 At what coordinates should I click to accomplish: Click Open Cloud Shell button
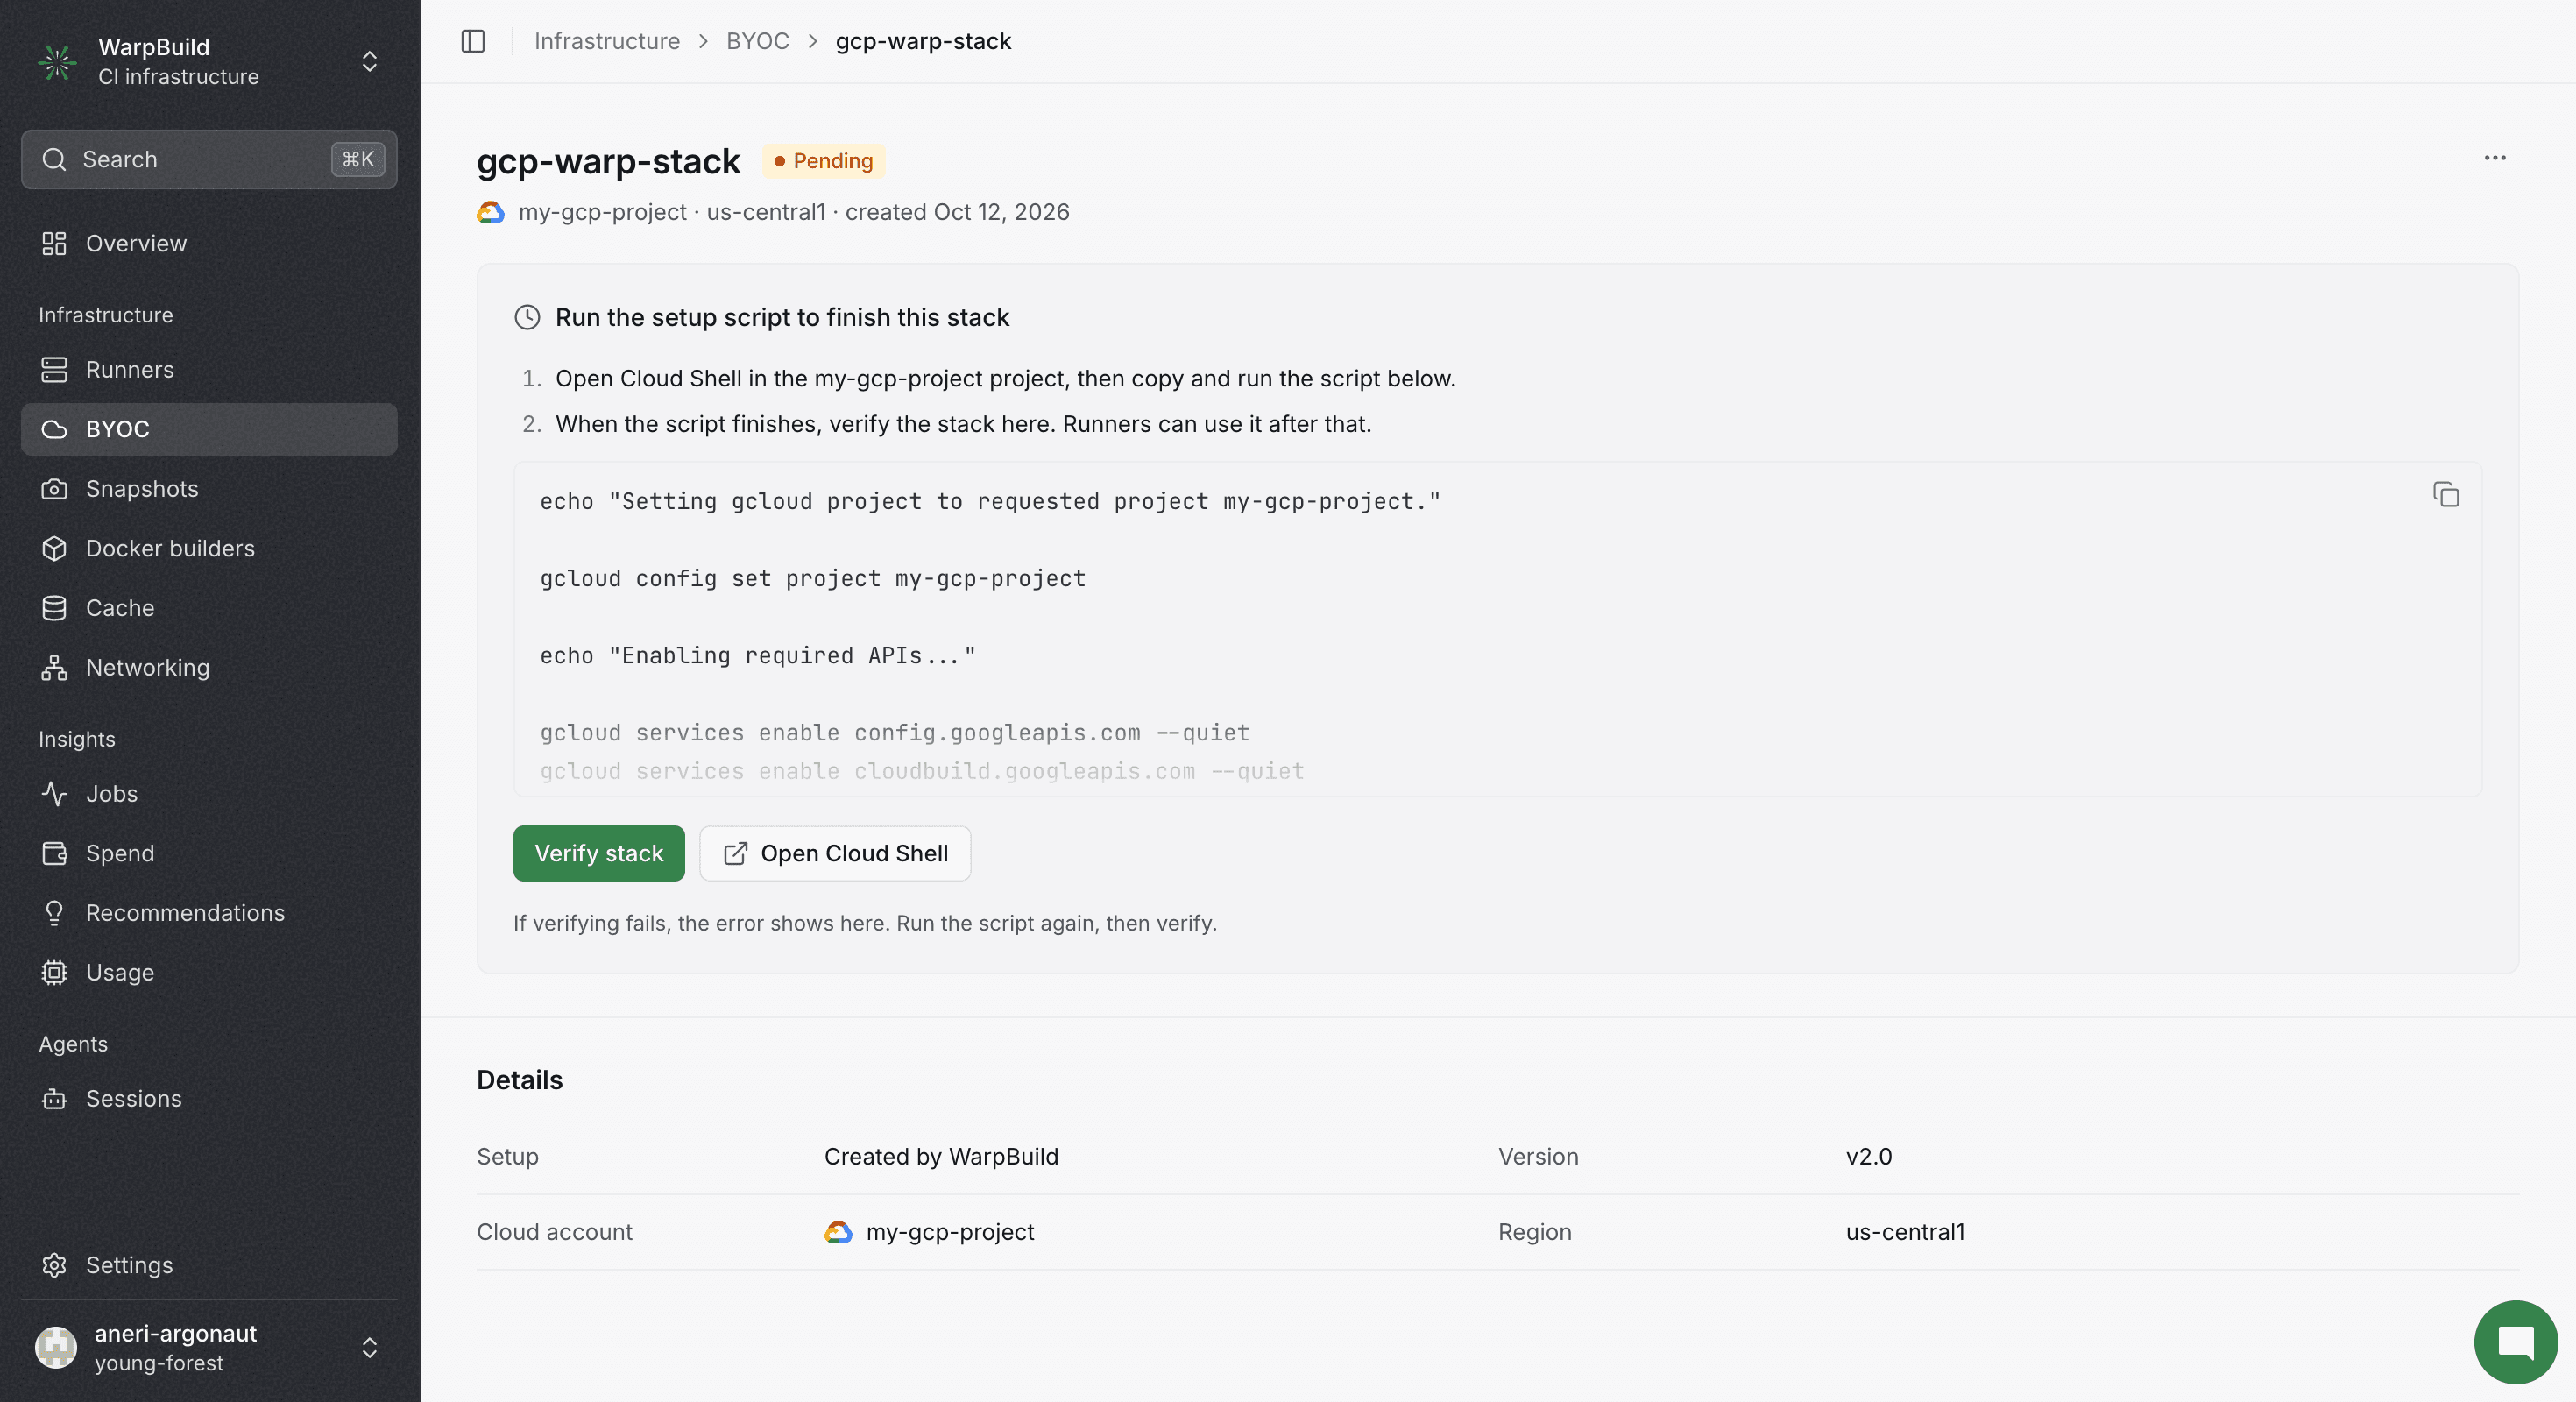[835, 853]
